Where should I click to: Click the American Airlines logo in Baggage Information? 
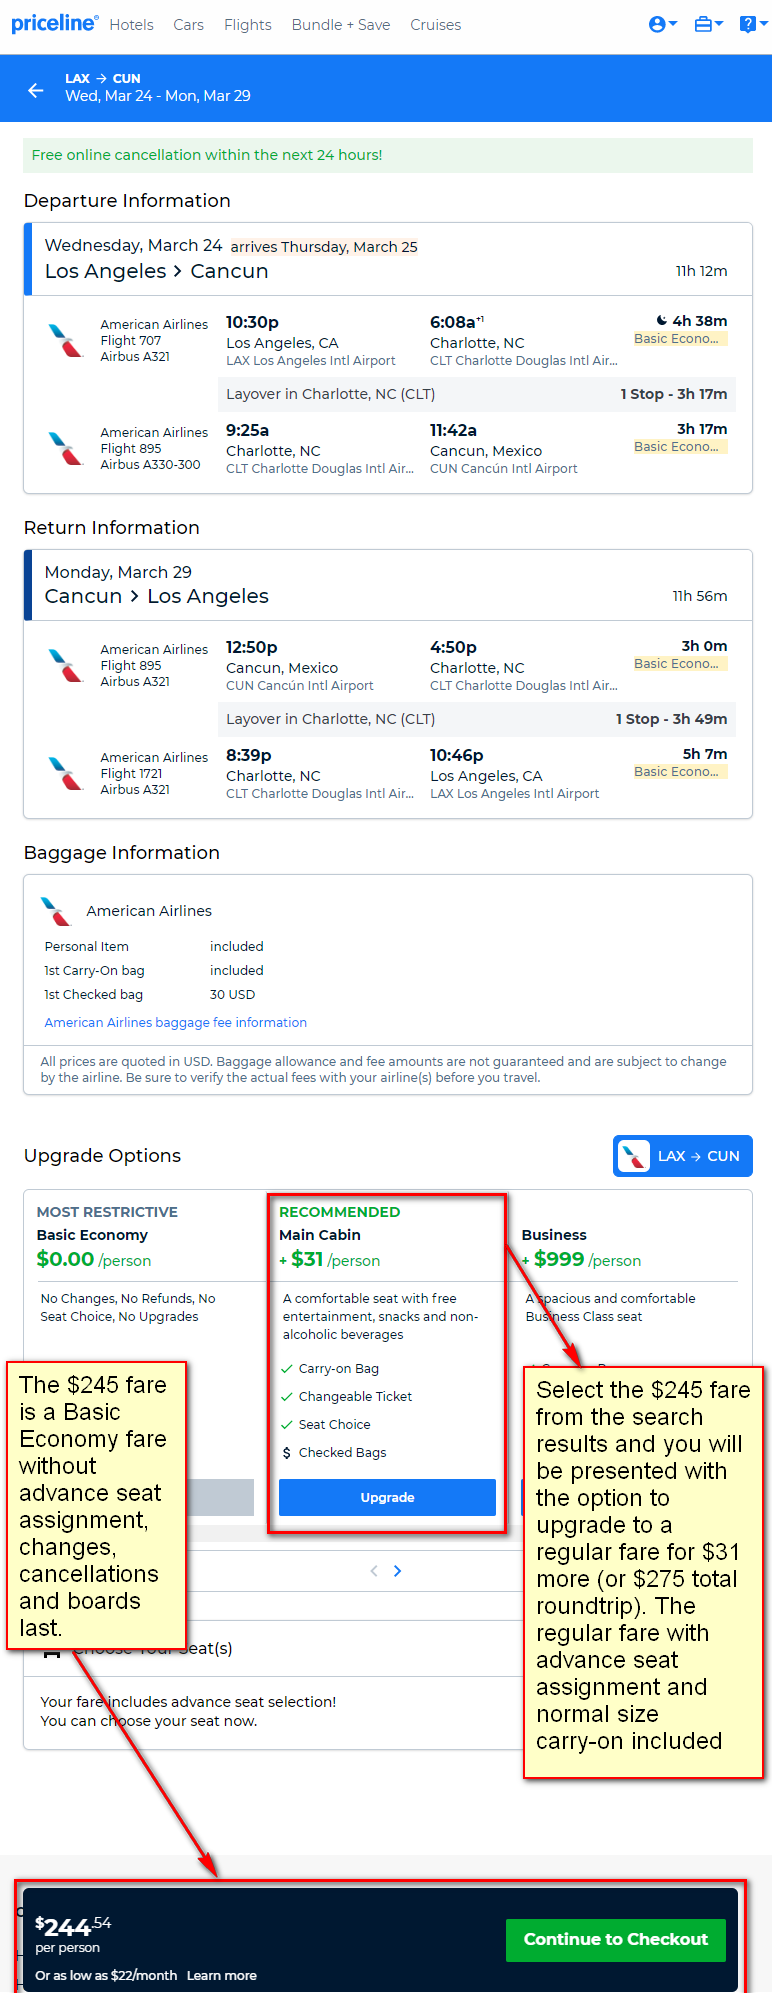pos(56,911)
